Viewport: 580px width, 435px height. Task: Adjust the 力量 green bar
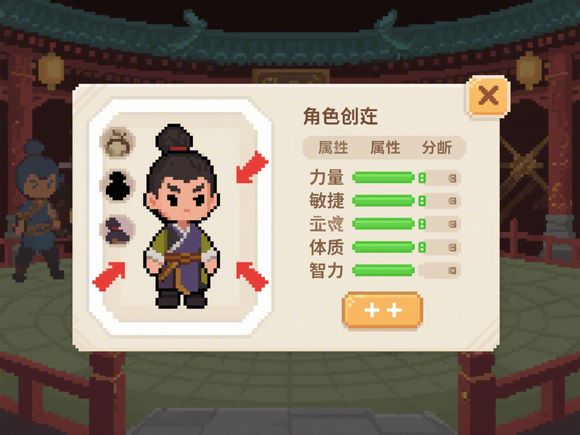383,178
